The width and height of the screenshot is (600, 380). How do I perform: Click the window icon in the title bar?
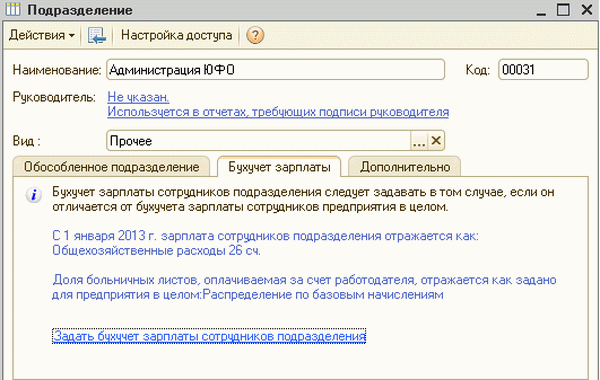coord(13,9)
